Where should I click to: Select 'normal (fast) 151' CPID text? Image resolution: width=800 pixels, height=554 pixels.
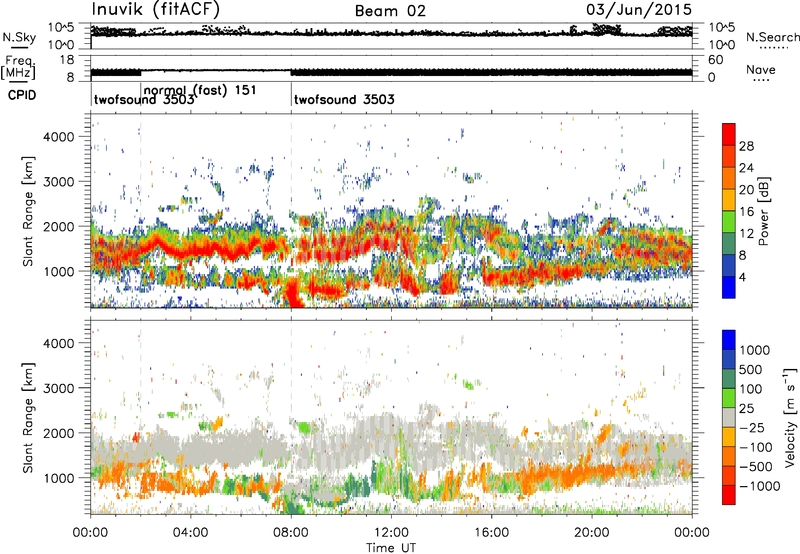click(200, 90)
